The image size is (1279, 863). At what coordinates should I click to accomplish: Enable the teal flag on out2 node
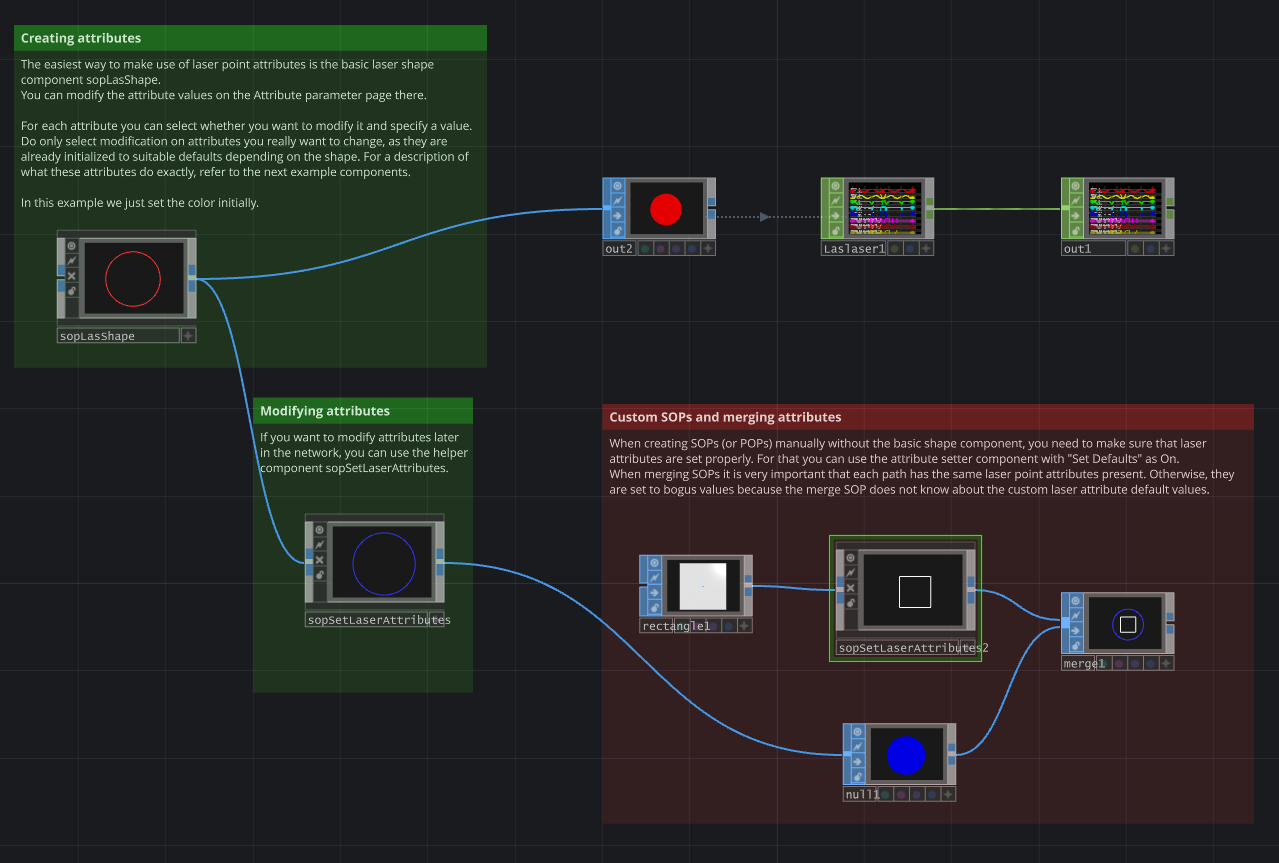645,249
